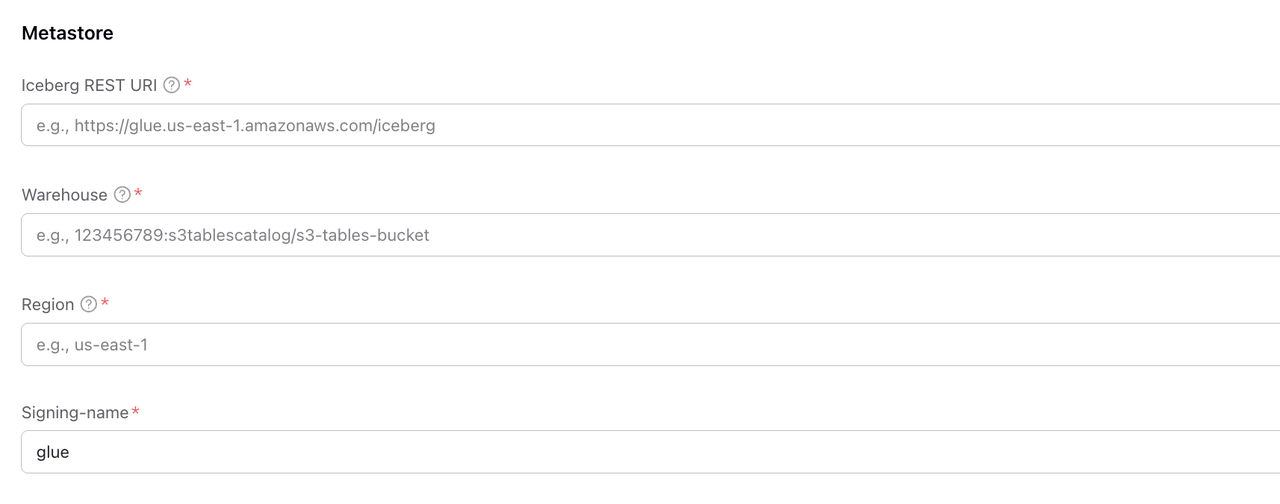Click the question mark icon next to Region
The height and width of the screenshot is (504, 1280).
[x=89, y=304]
